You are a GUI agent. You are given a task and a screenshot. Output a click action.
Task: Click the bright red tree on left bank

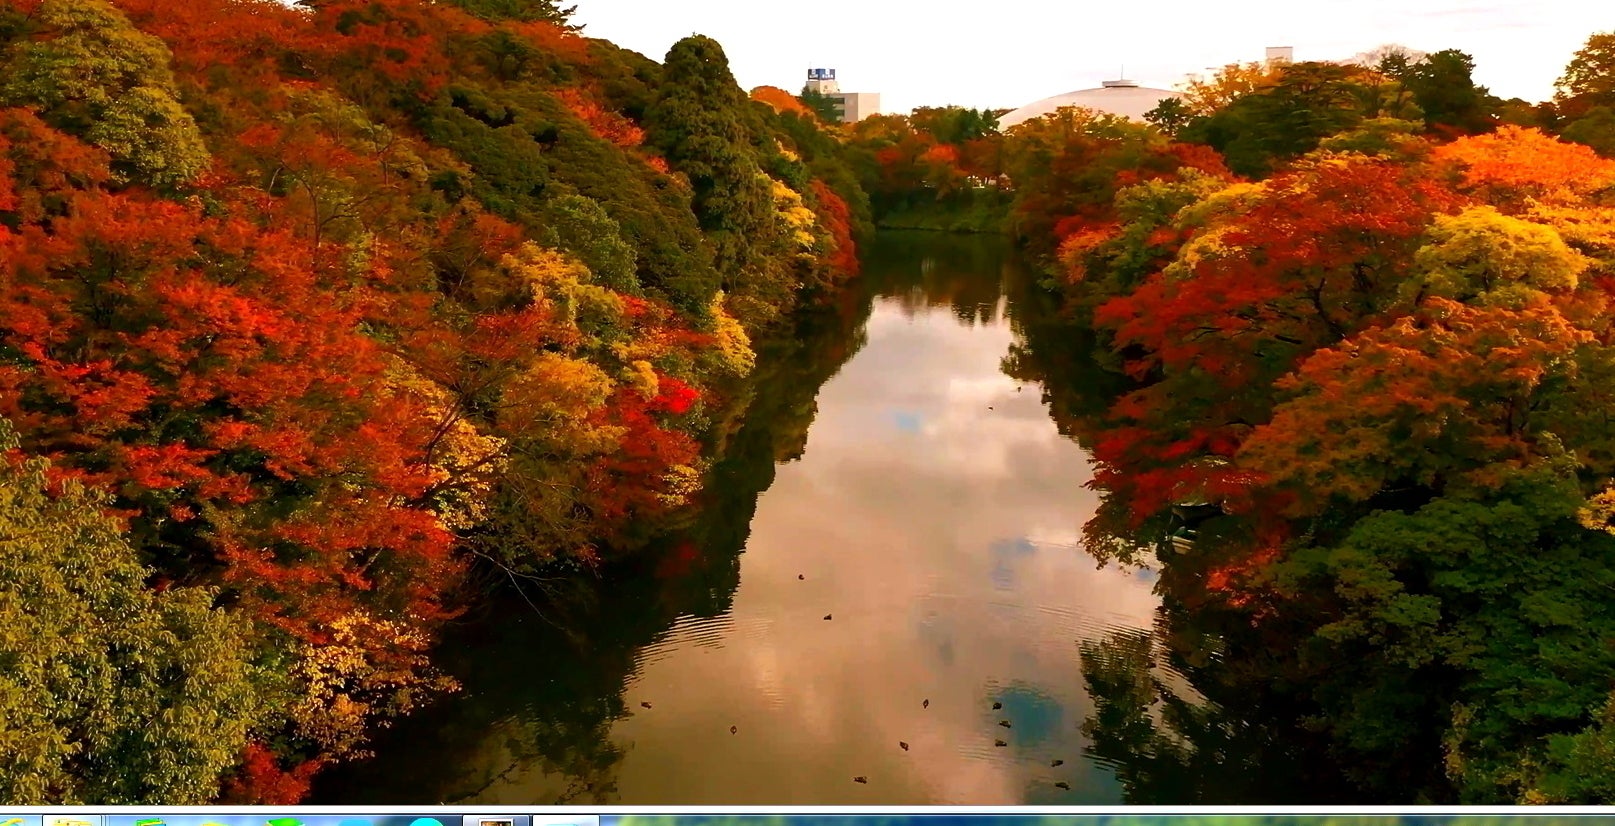(675, 396)
